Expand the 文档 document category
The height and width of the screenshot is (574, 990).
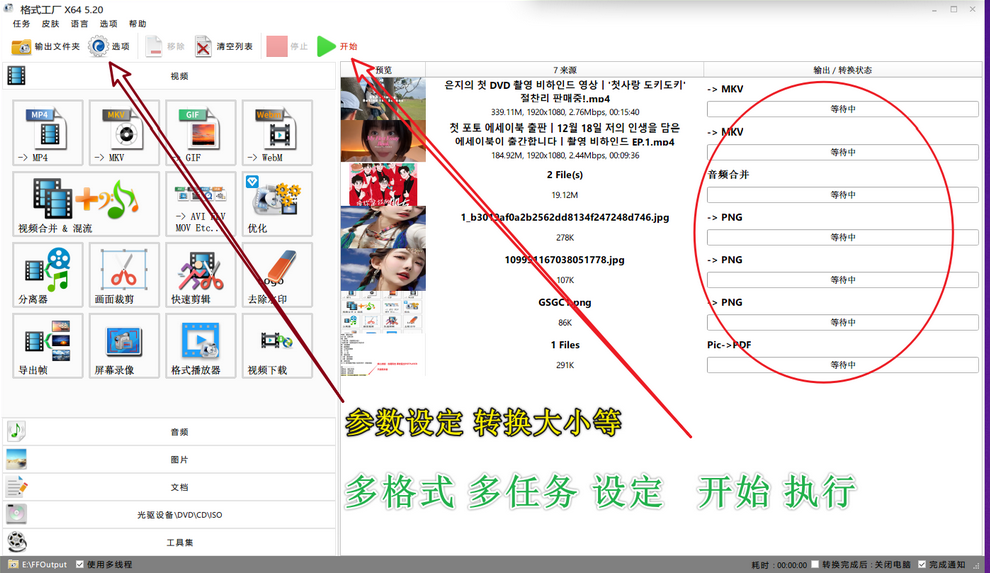point(169,487)
